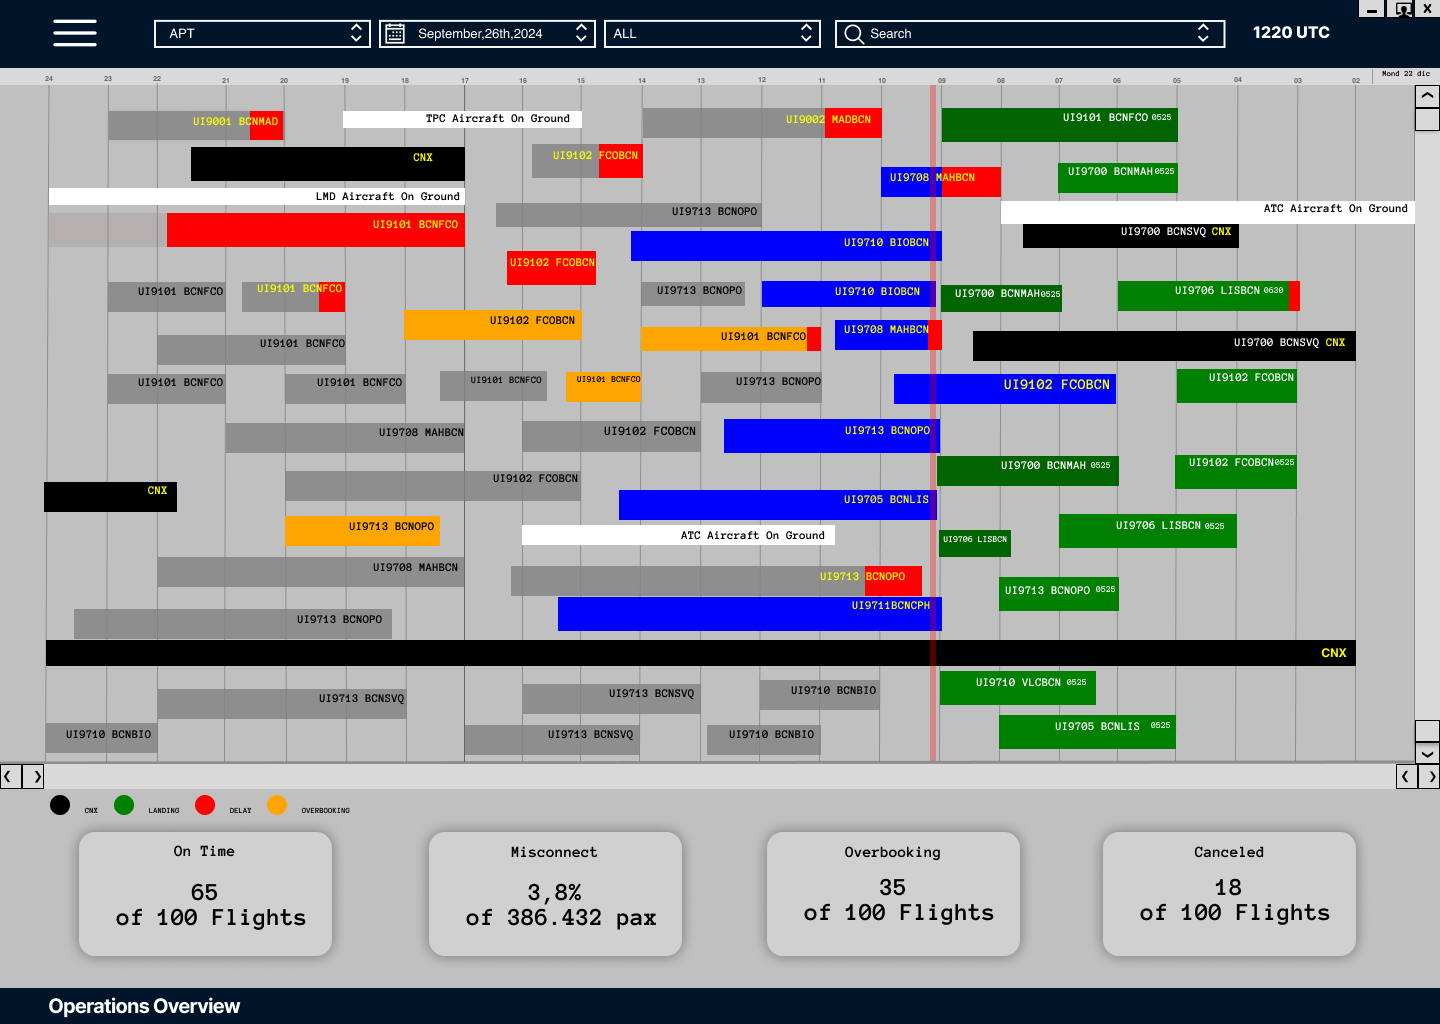Viewport: 1440px width, 1024px height.
Task: Expand the ALL filter dropdown
Action: click(x=712, y=34)
